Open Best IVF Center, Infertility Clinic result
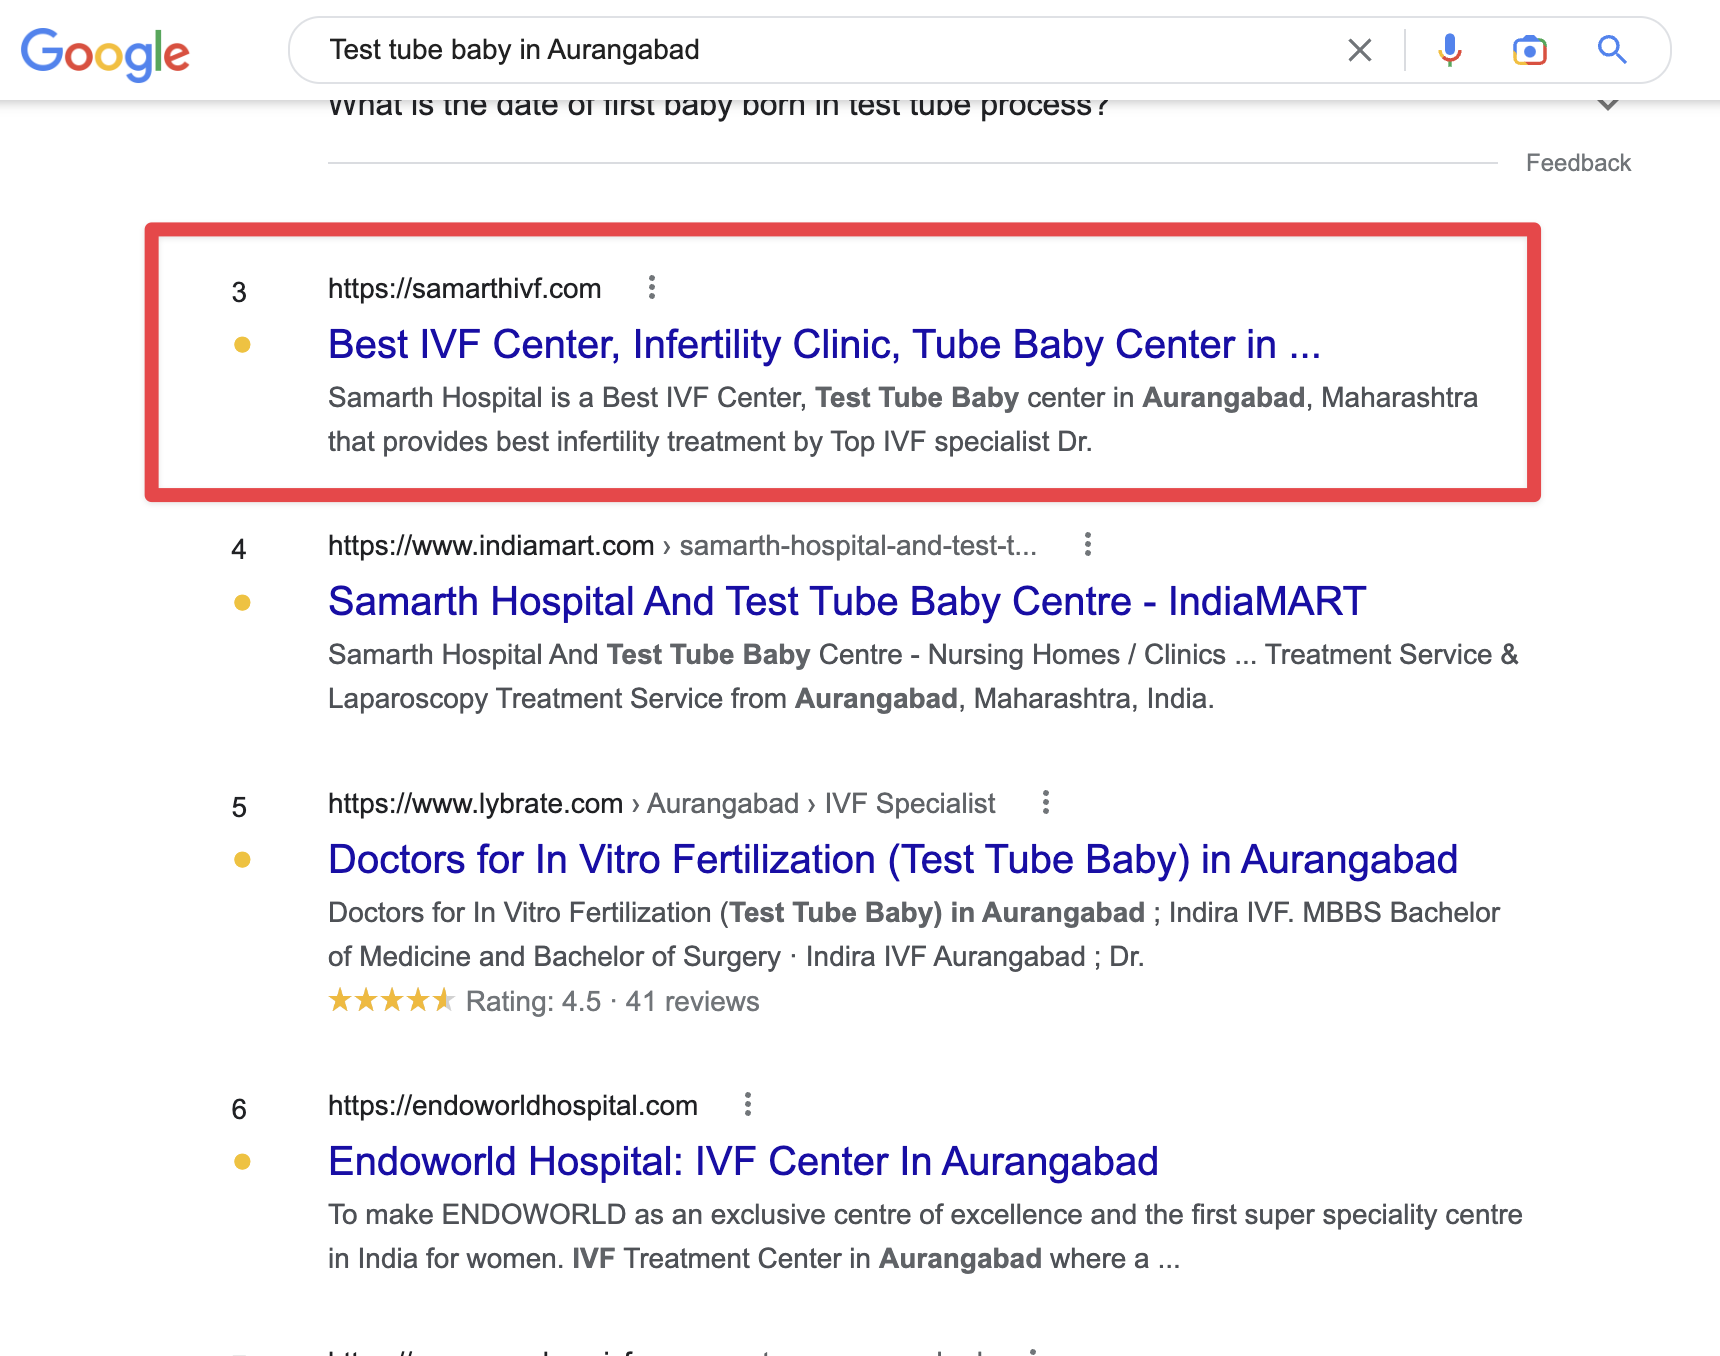1720x1356 pixels. [x=824, y=345]
